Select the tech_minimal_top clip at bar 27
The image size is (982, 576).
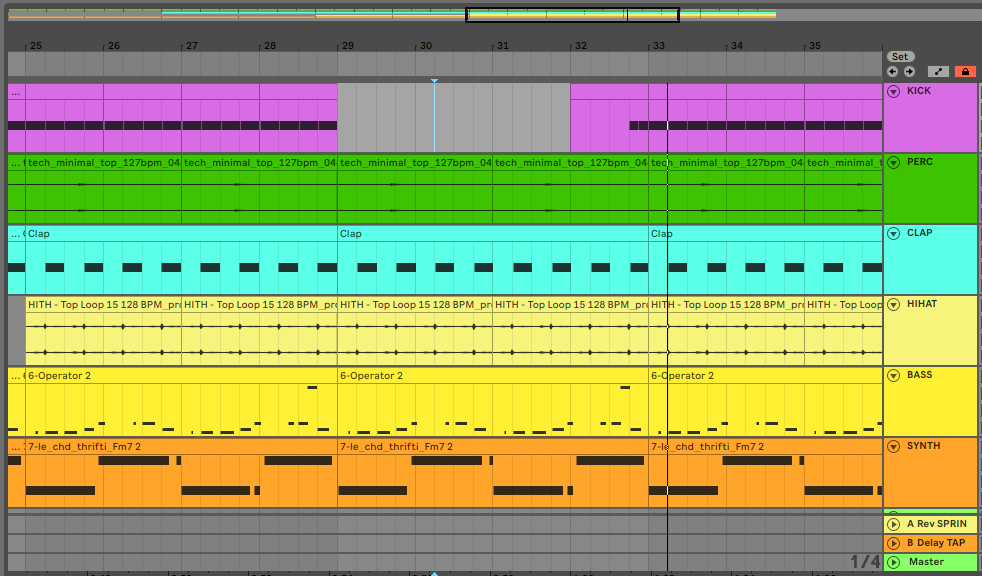coord(259,163)
